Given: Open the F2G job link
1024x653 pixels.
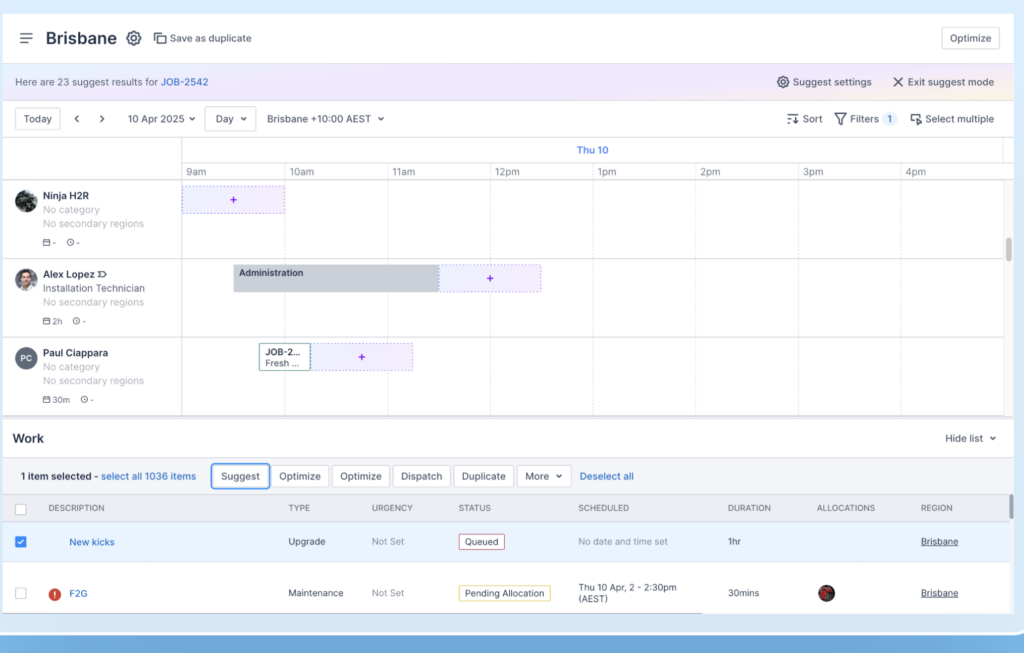Looking at the screenshot, I should [x=78, y=594].
